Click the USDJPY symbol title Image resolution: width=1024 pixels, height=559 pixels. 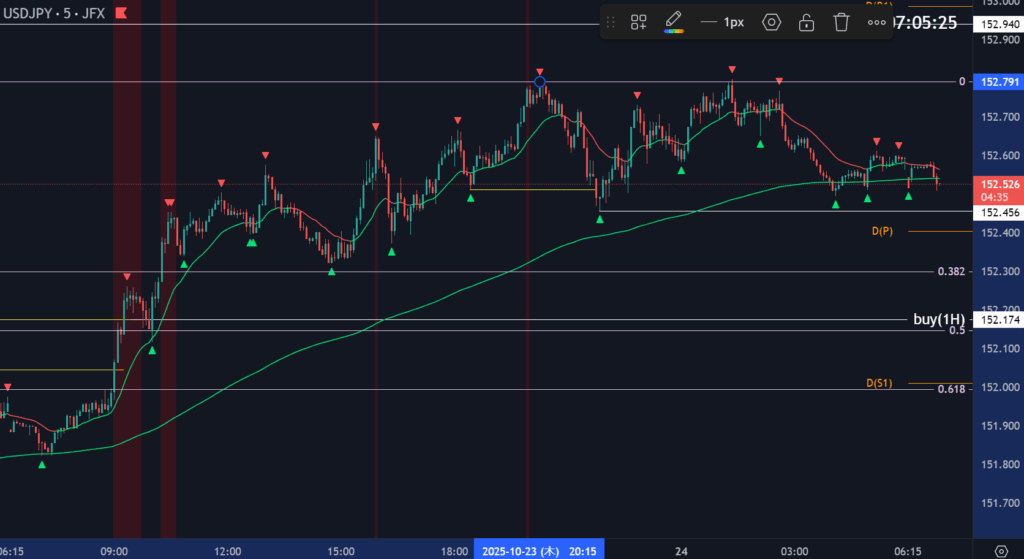pos(27,13)
